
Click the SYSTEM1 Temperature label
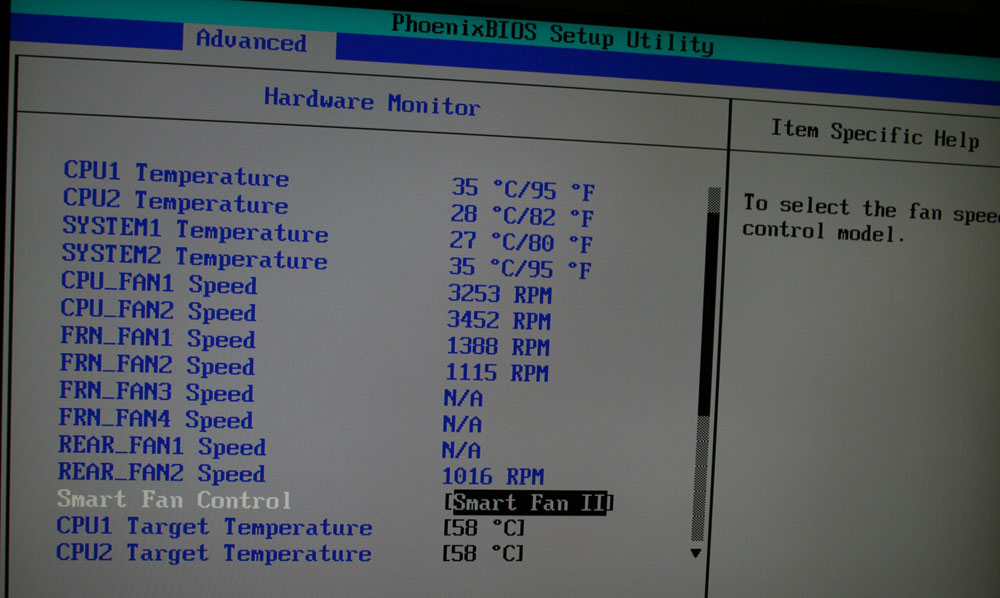pyautogui.click(x=195, y=230)
